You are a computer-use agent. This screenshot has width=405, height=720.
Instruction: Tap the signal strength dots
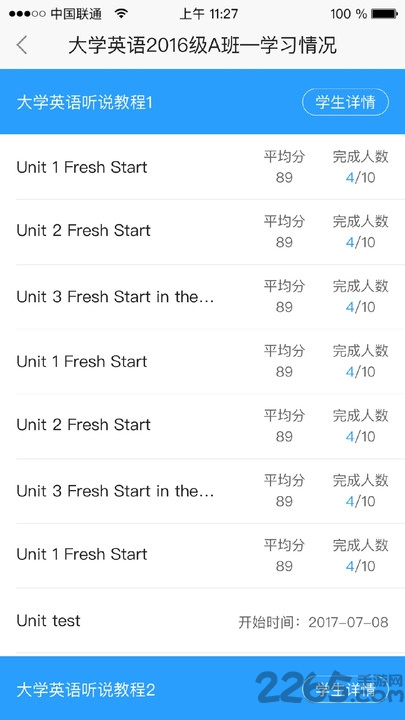[x=27, y=14]
